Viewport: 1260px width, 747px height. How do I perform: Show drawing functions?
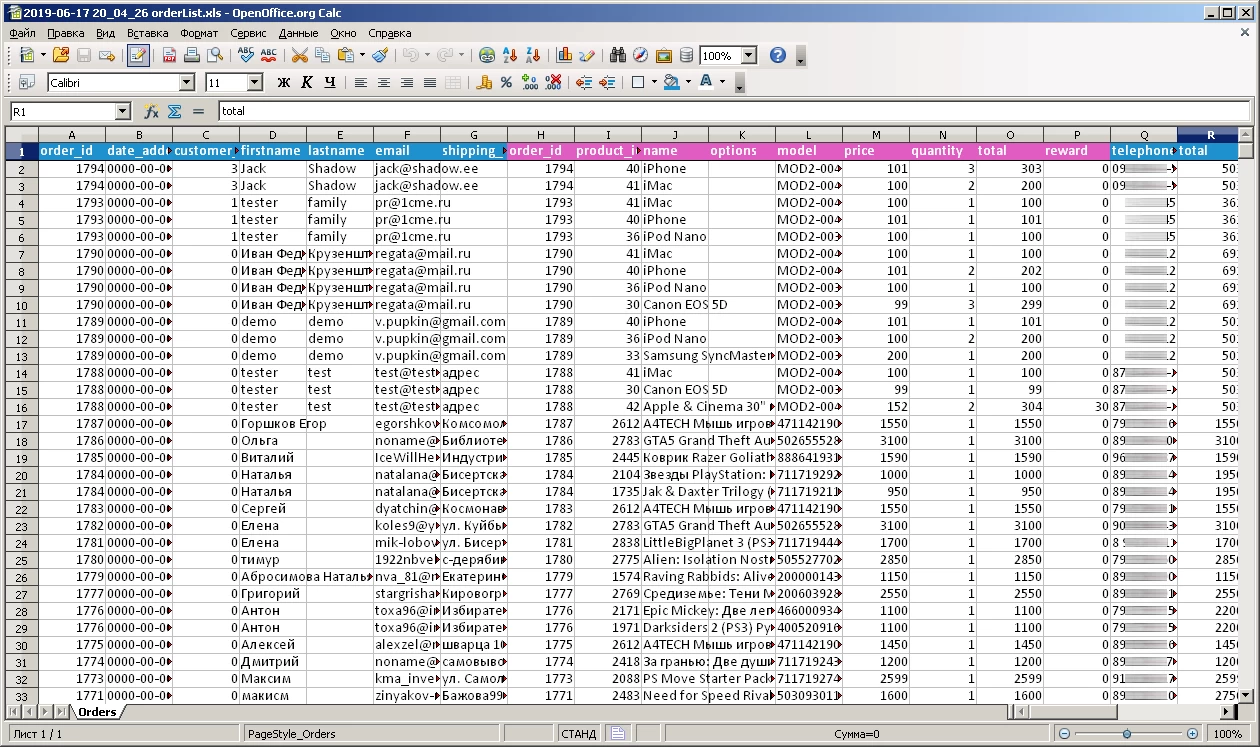(x=587, y=56)
